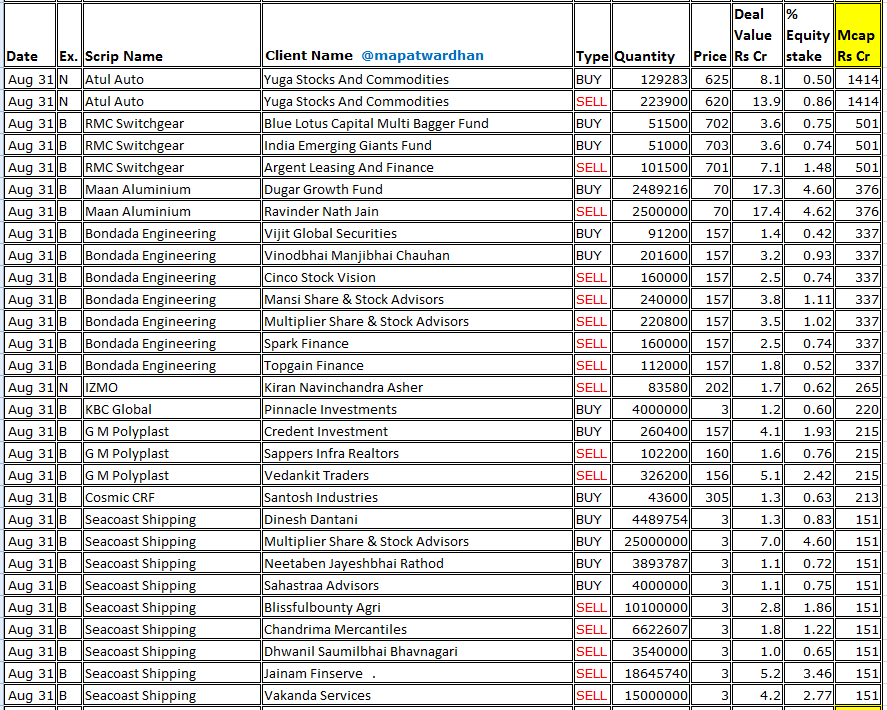Screen dimensions: 887x710
Task: Click 'Cinco Stock Vision' client cell
Action: point(417,277)
